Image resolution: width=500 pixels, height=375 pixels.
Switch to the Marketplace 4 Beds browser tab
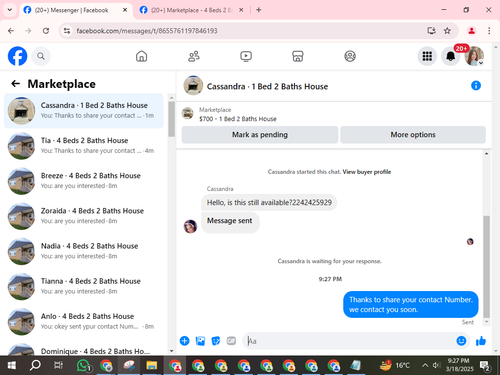pyautogui.click(x=191, y=10)
